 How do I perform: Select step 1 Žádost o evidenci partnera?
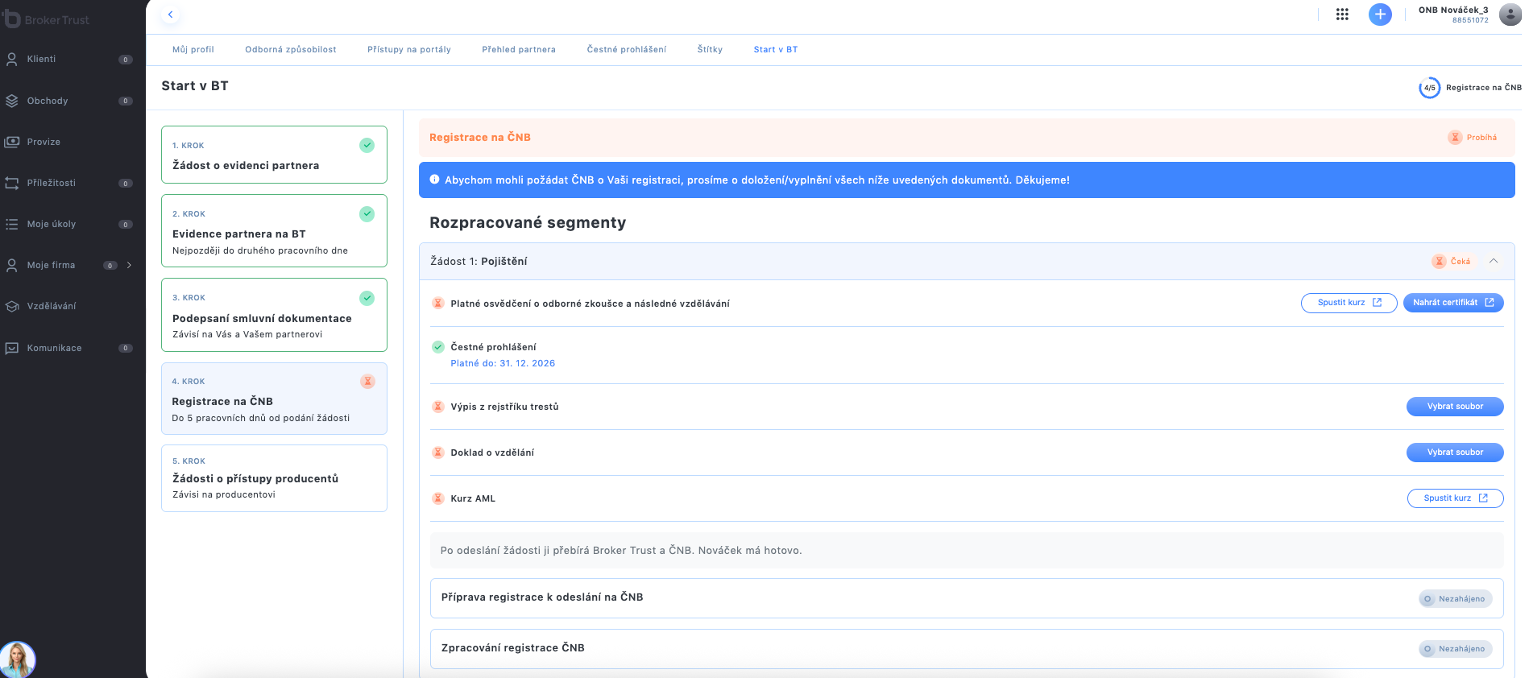tap(274, 155)
